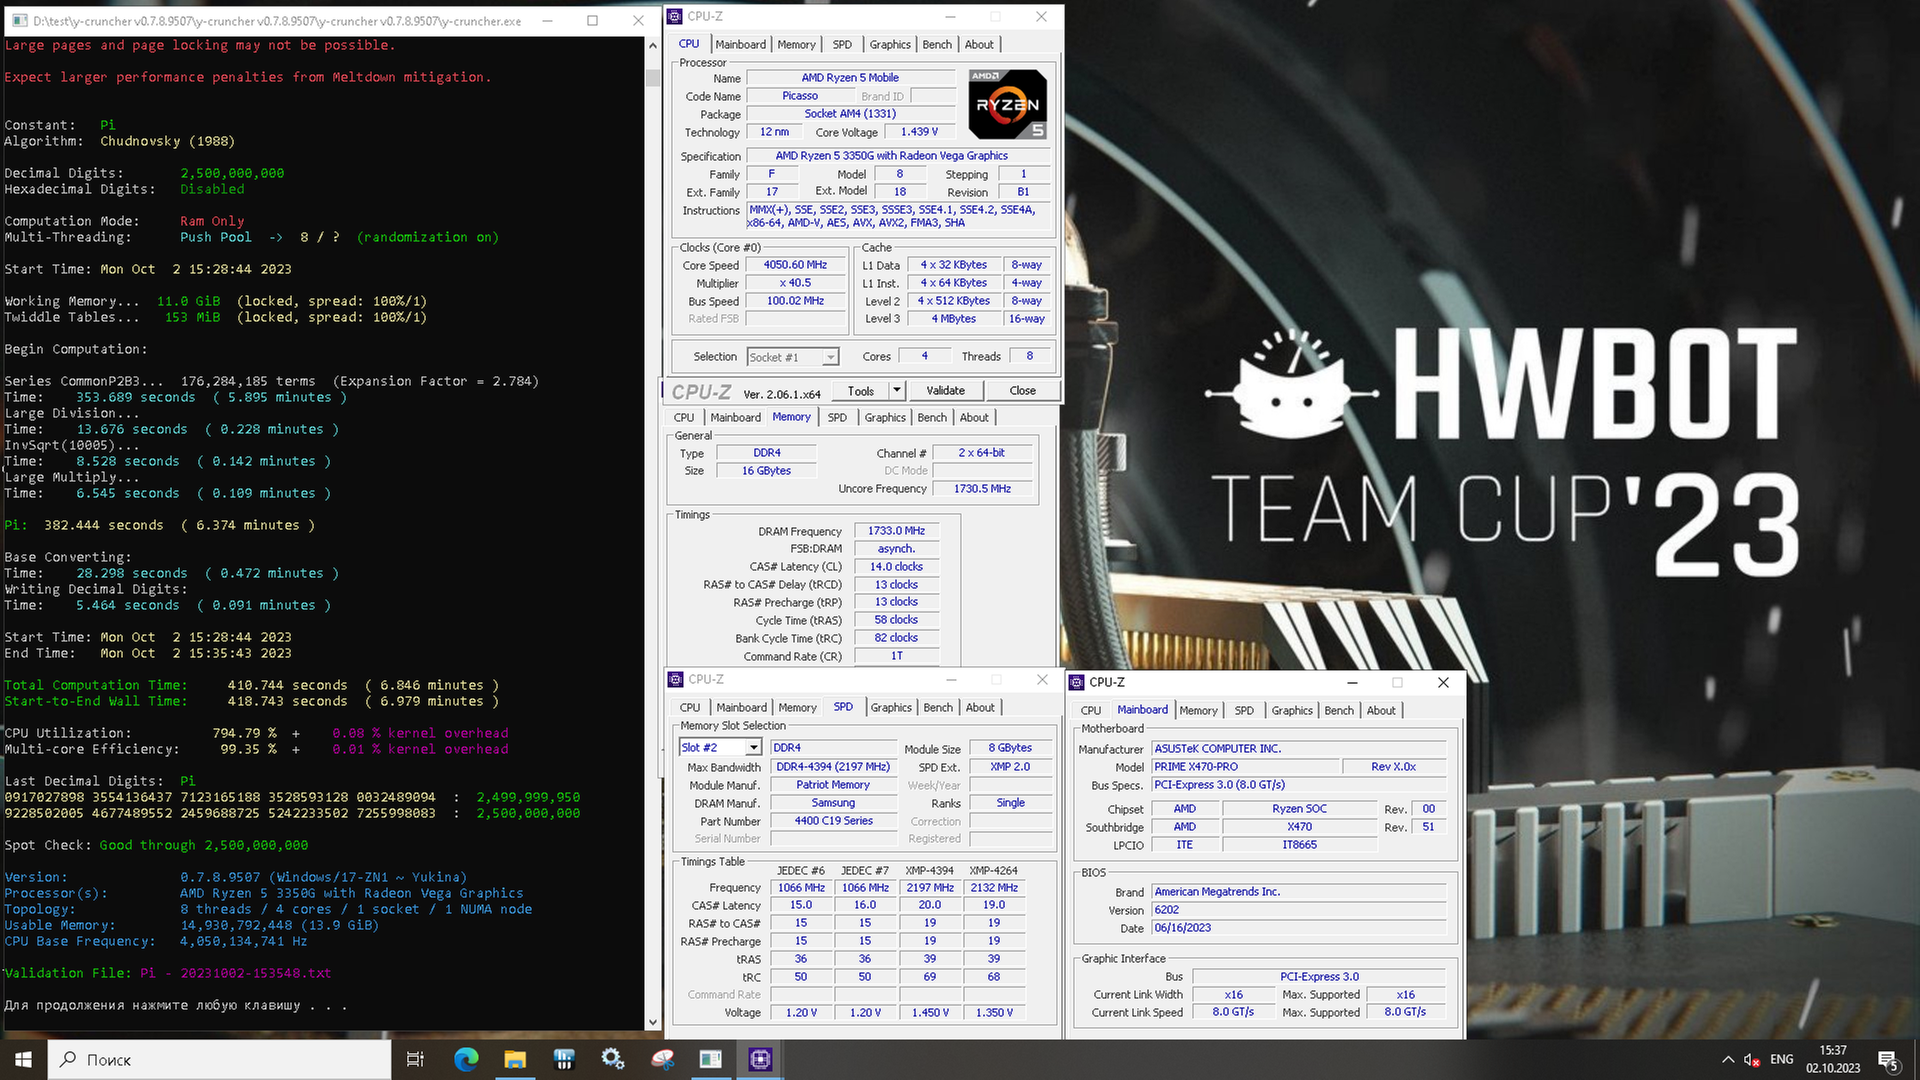1920x1080 pixels.
Task: Click the mainboard Model PRIME X470-PRO
Action: (1245, 767)
